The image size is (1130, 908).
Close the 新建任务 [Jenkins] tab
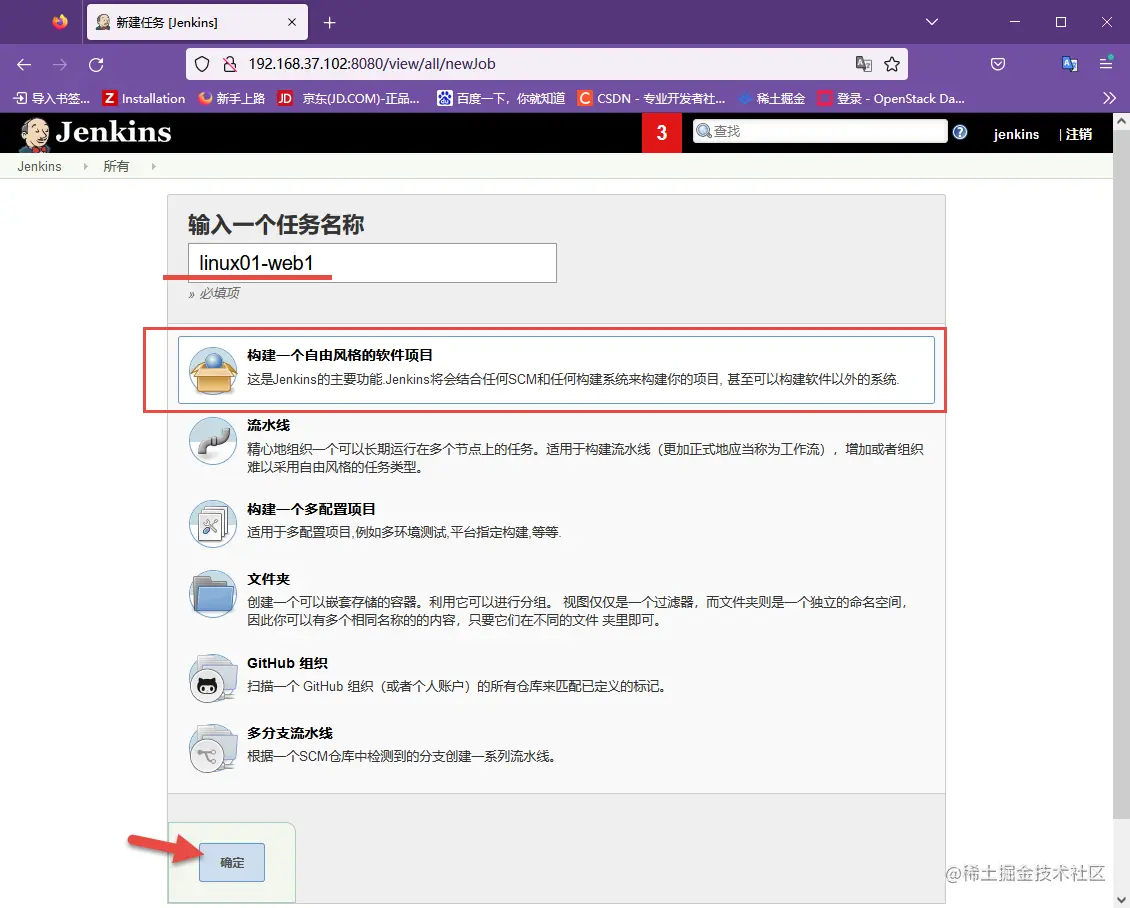(x=292, y=22)
